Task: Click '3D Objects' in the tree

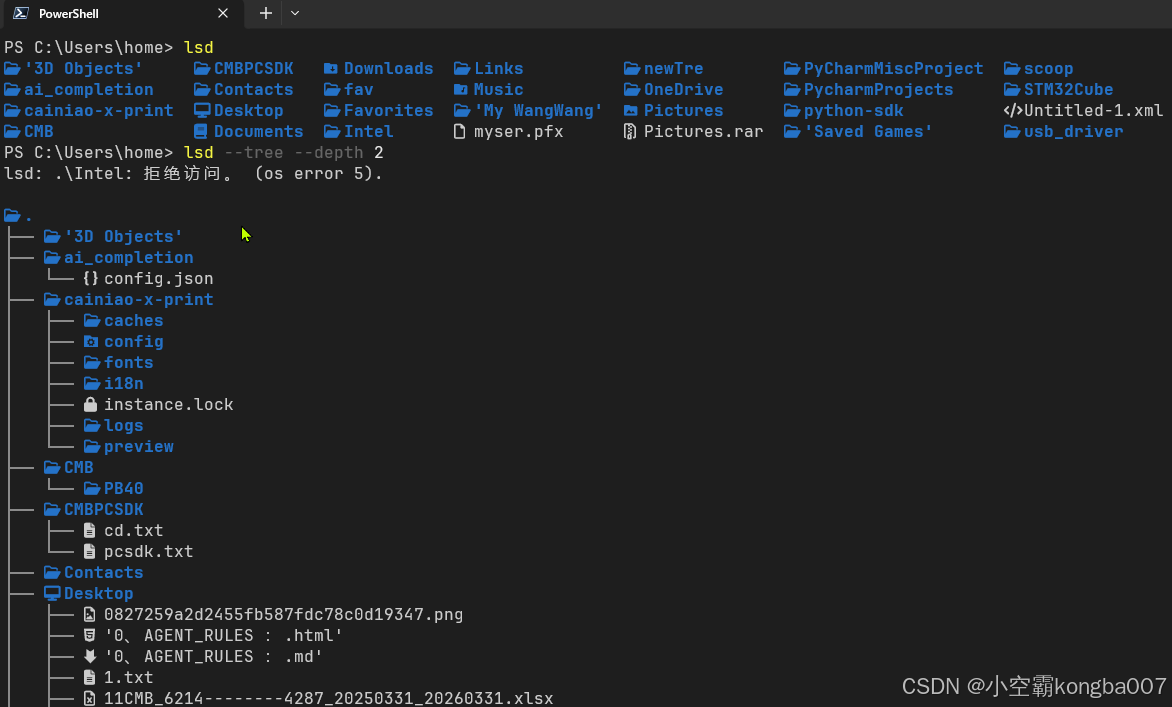Action: pyautogui.click(x=123, y=237)
